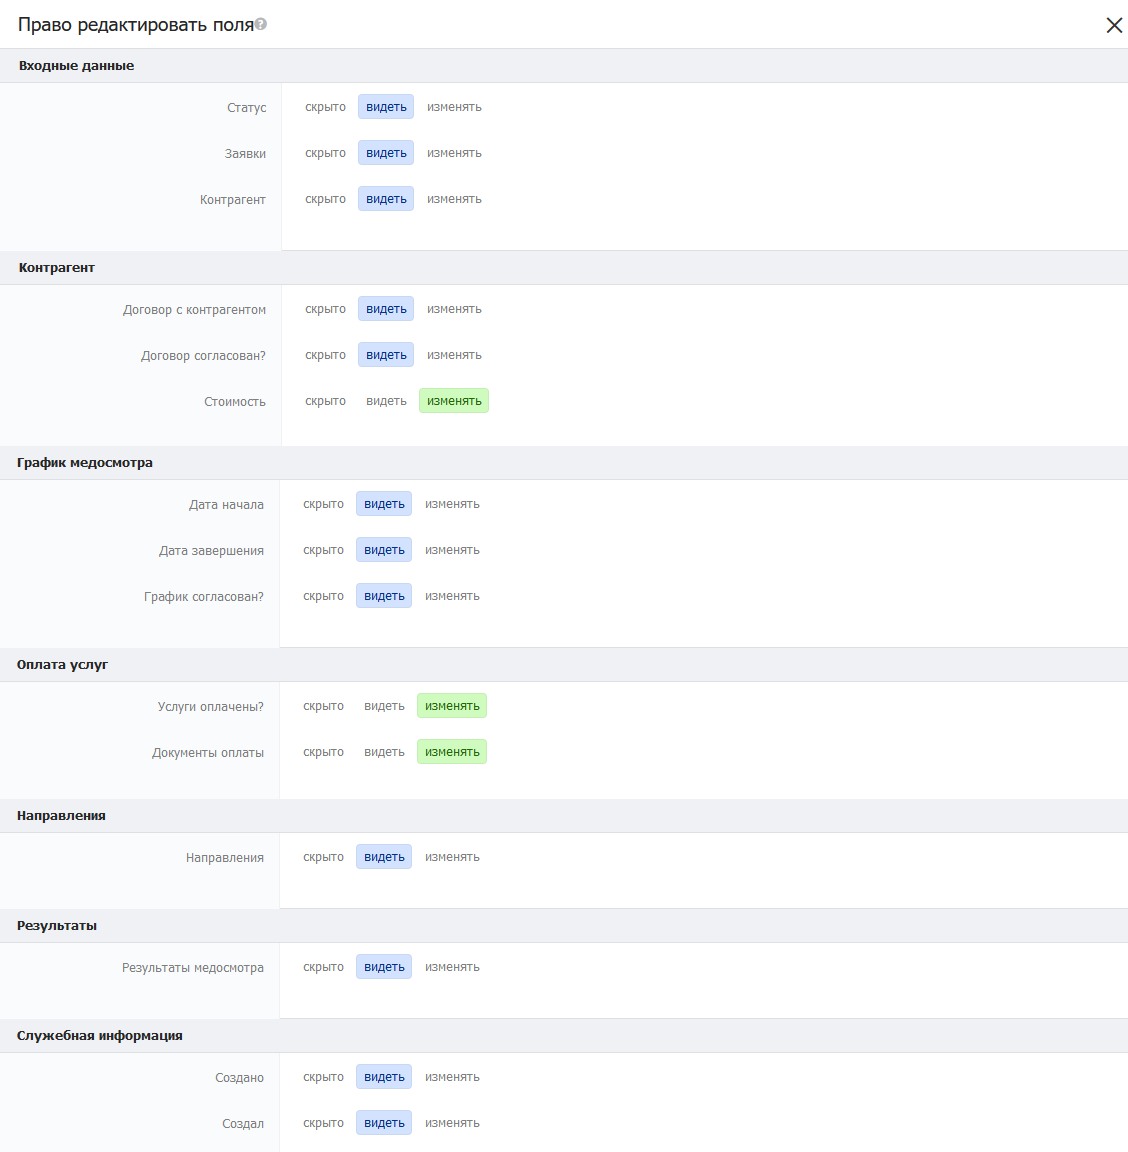Close the field permissions dialog
This screenshot has width=1128, height=1152.
tap(1113, 25)
